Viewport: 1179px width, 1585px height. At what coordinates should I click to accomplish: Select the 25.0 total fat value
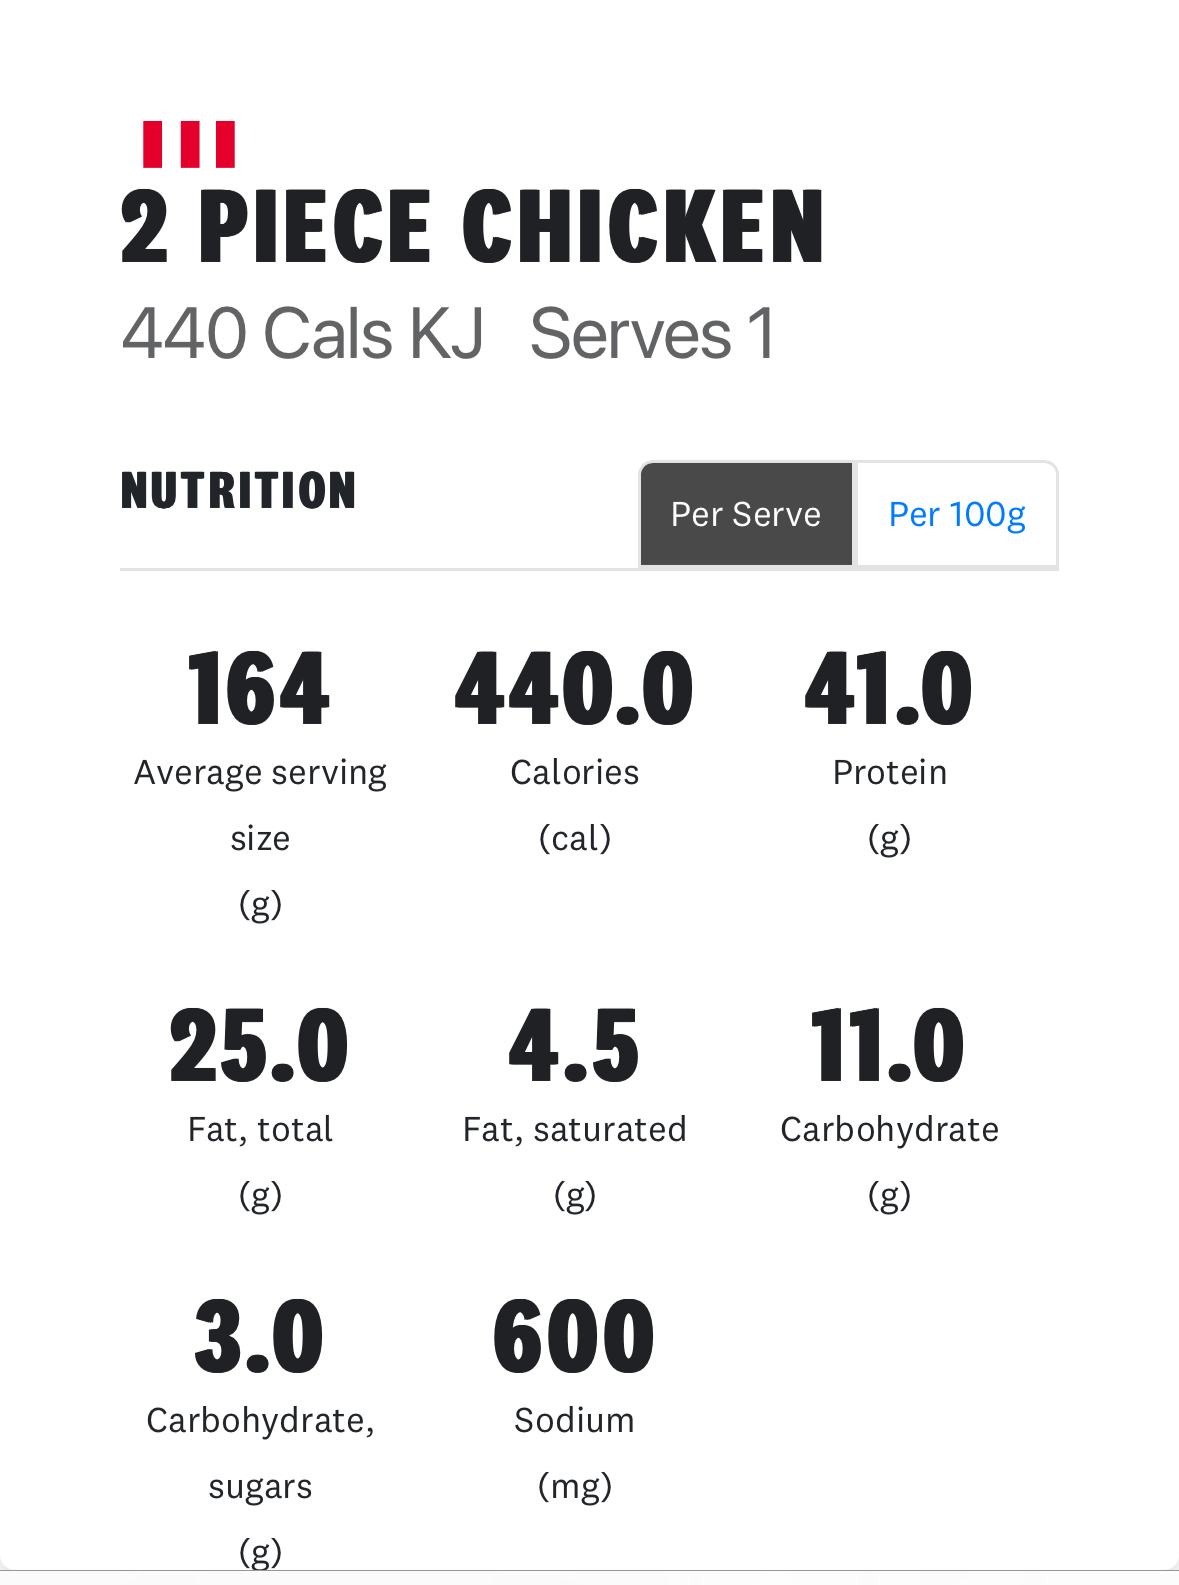(259, 1045)
